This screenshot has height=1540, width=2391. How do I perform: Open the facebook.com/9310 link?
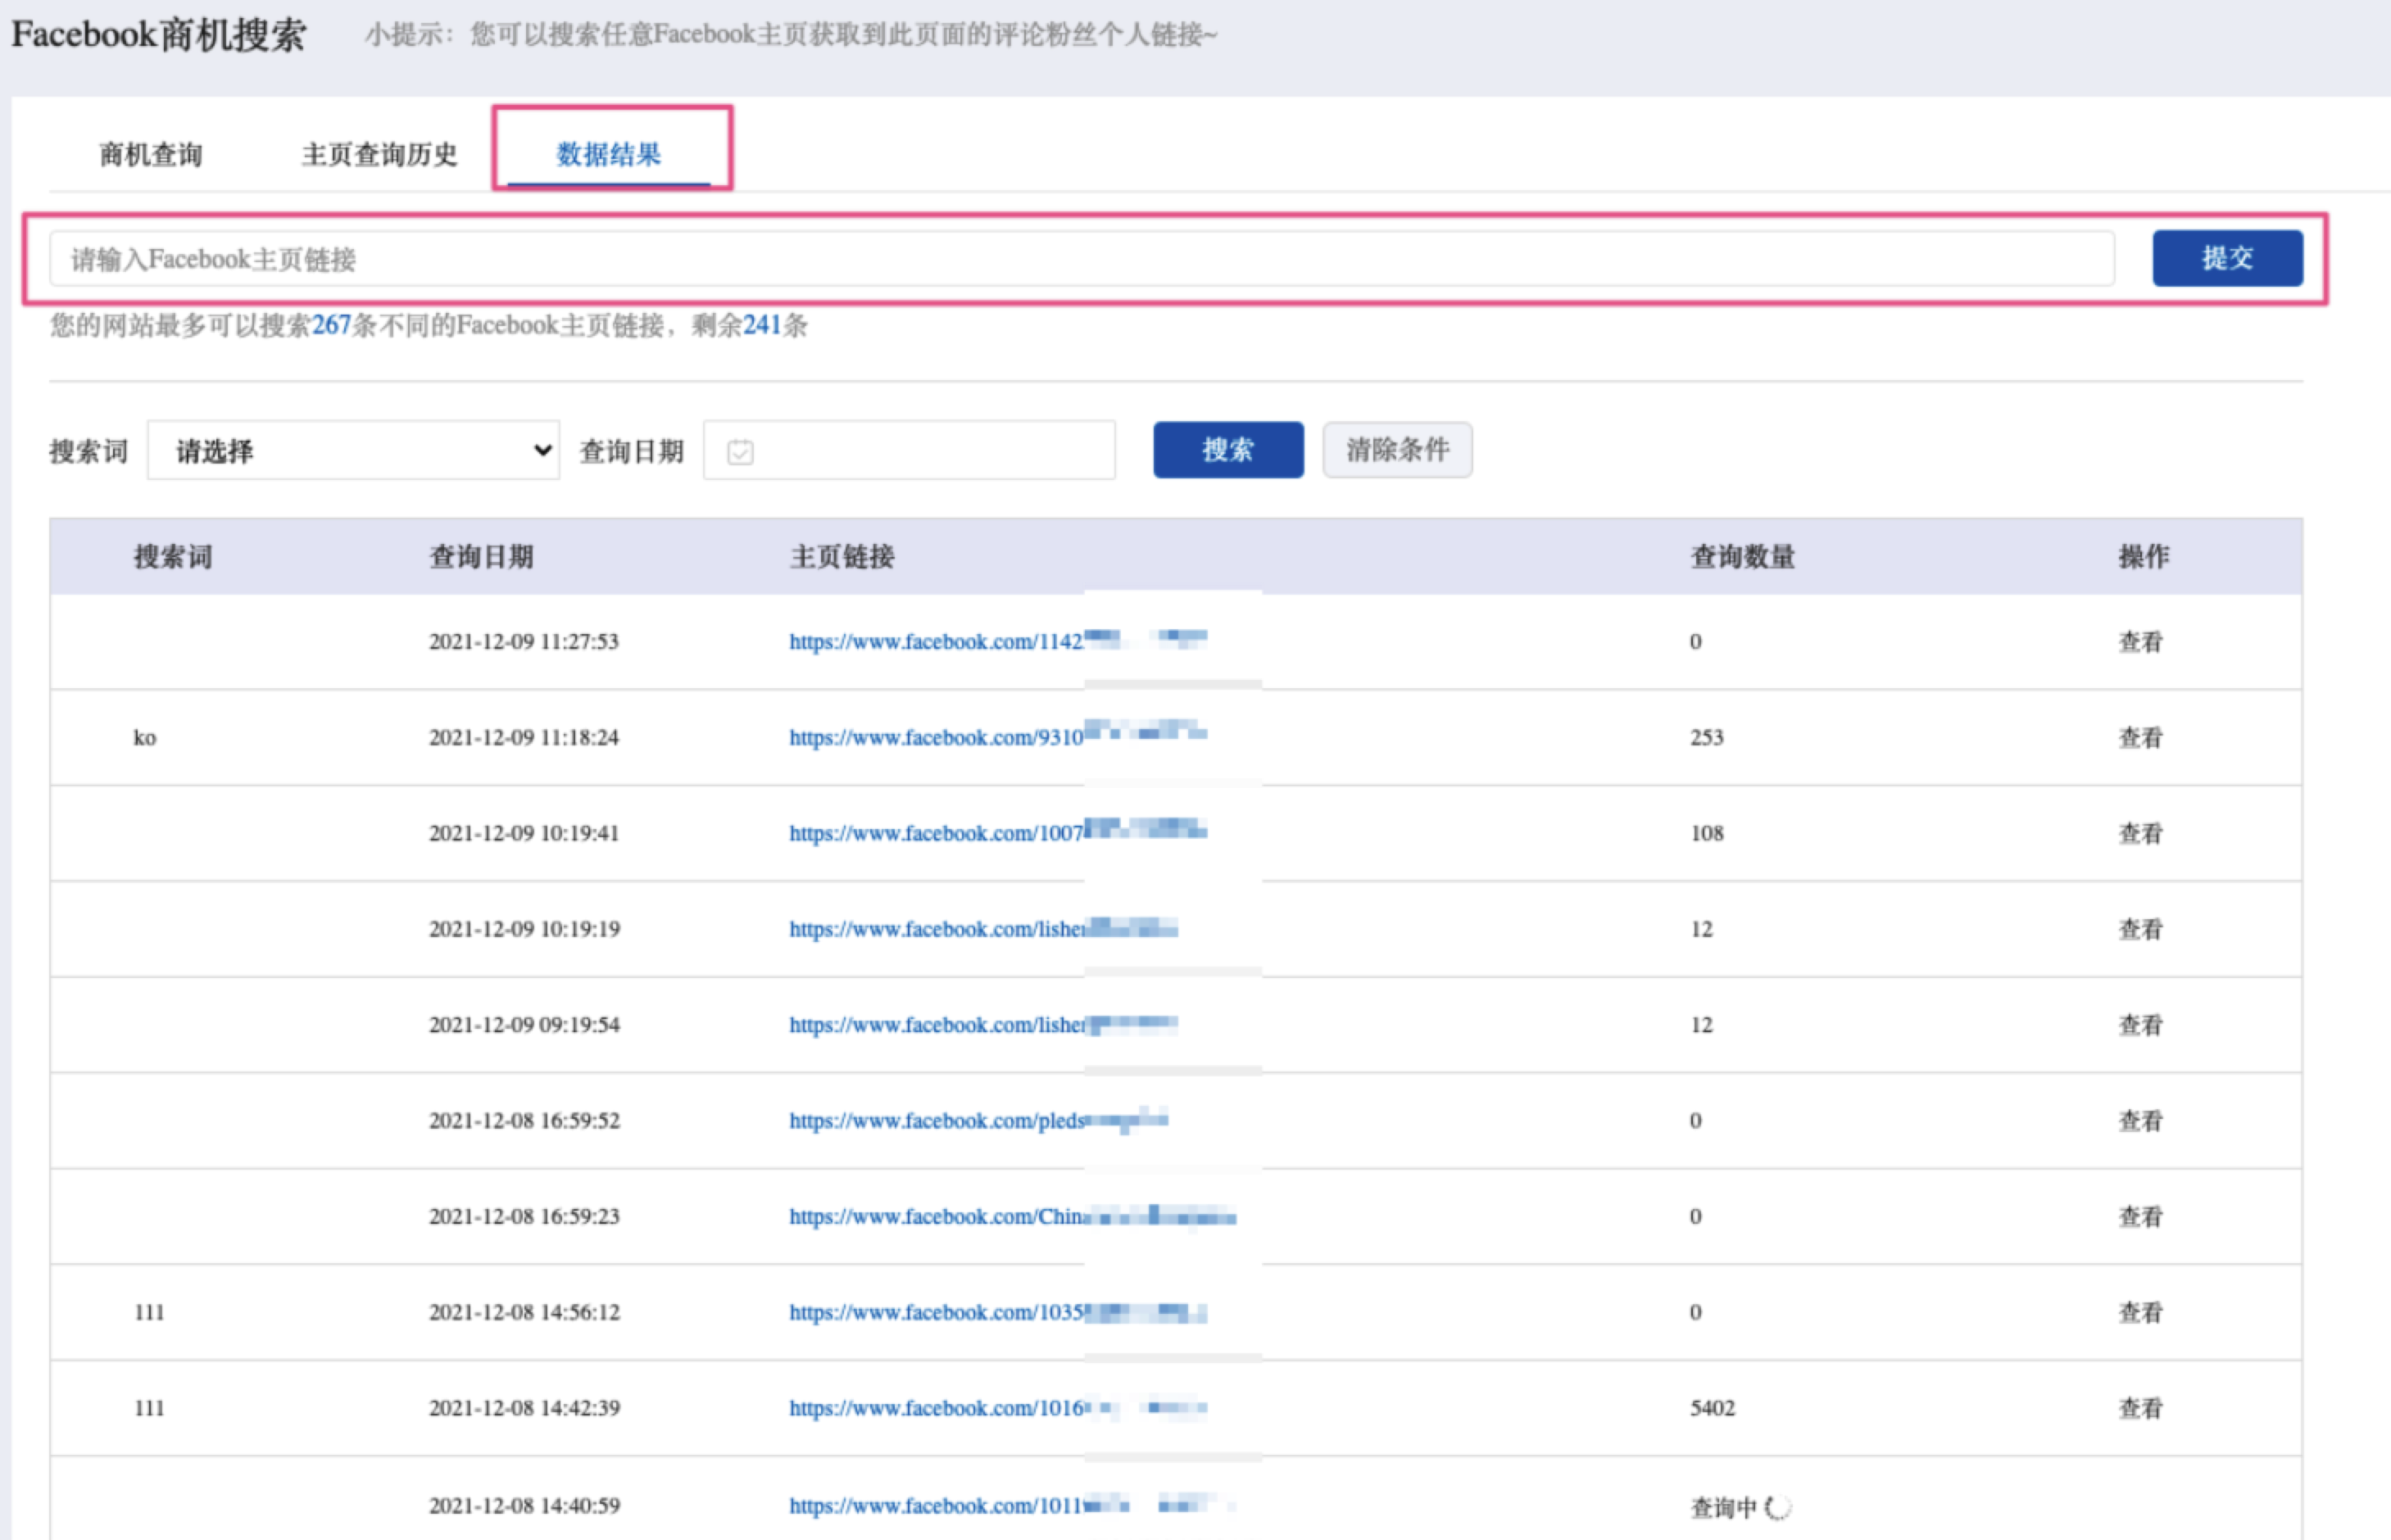point(998,737)
